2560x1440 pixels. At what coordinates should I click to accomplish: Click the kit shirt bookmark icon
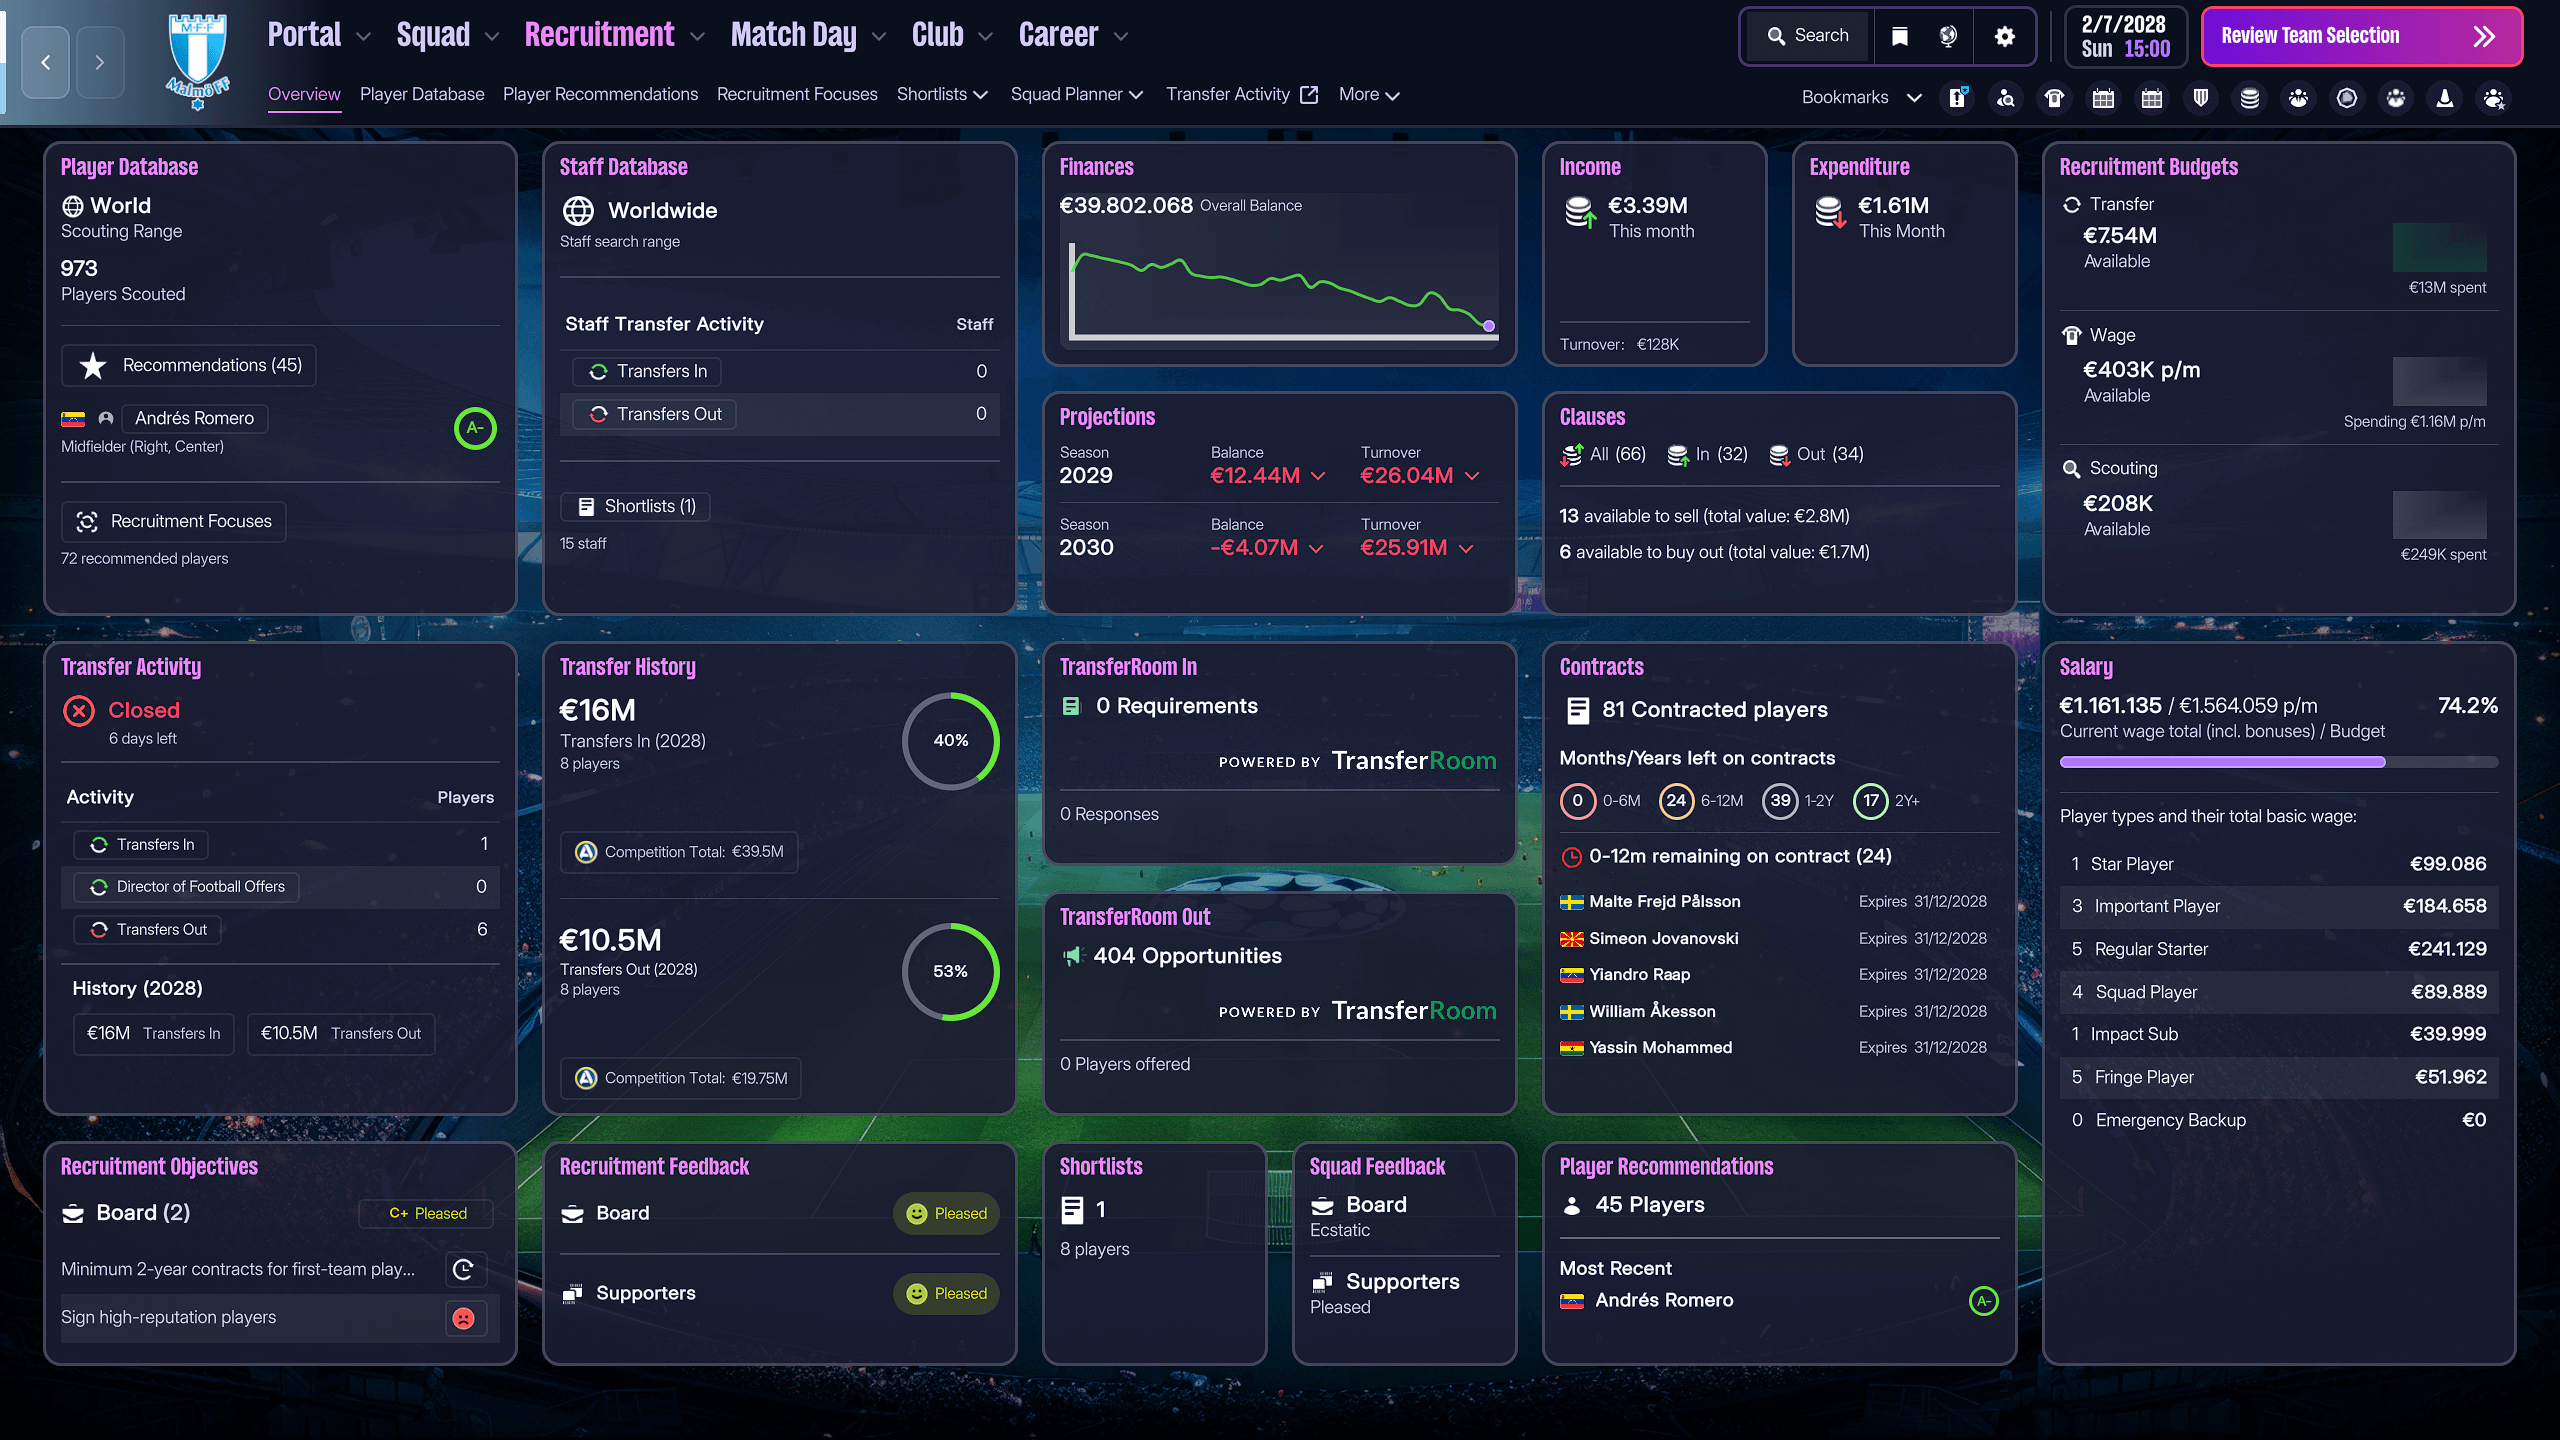[2054, 98]
